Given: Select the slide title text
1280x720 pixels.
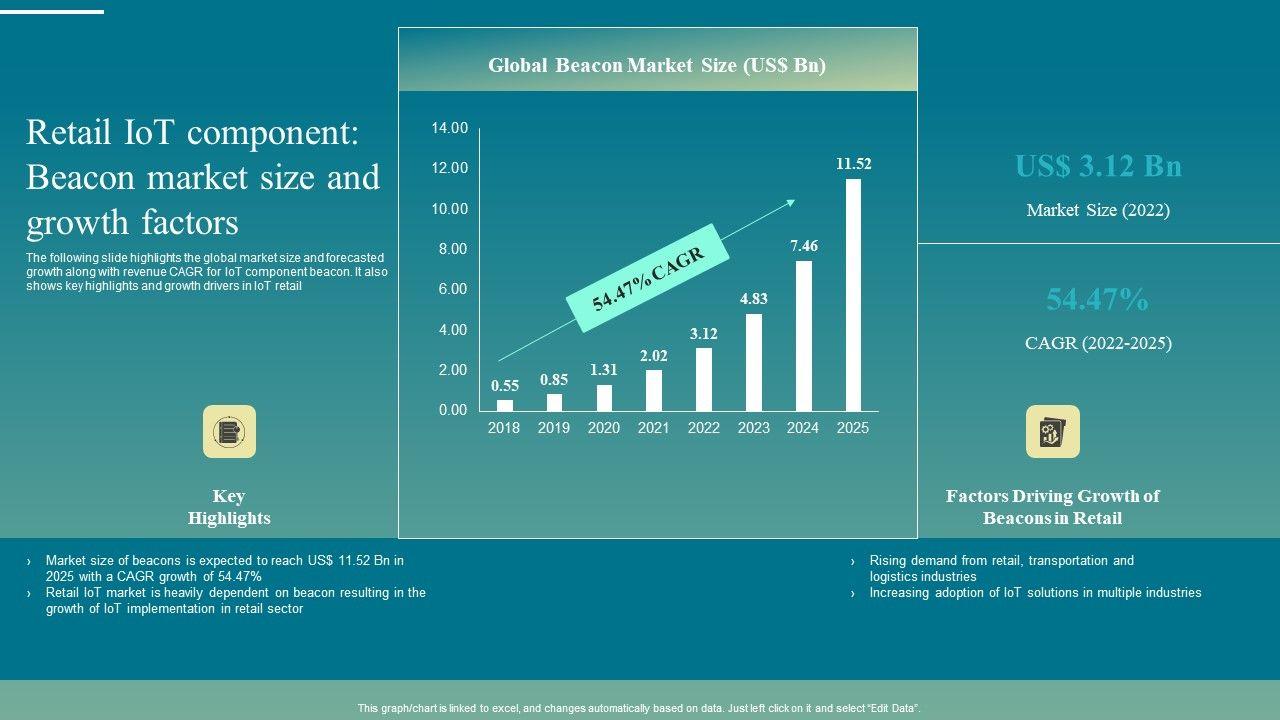Looking at the screenshot, I should click(203, 177).
